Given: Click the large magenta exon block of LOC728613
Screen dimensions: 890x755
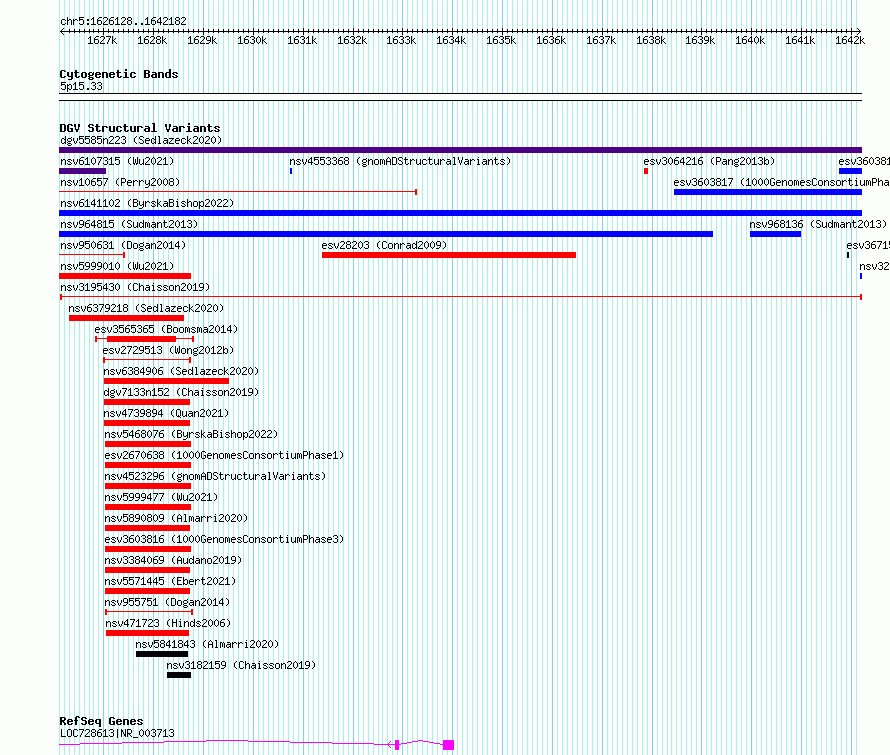Looking at the screenshot, I should point(448,745).
